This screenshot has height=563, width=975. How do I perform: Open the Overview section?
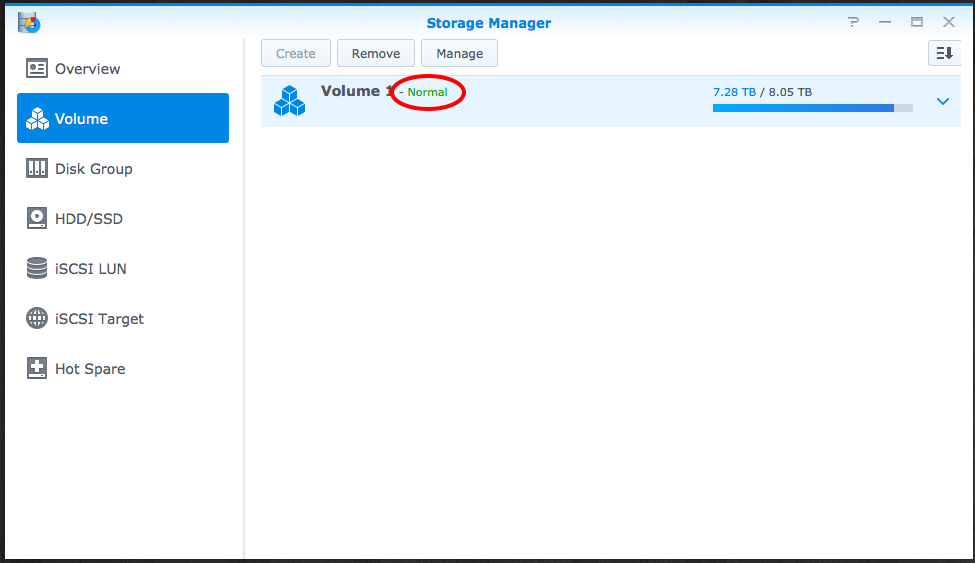[x=122, y=68]
